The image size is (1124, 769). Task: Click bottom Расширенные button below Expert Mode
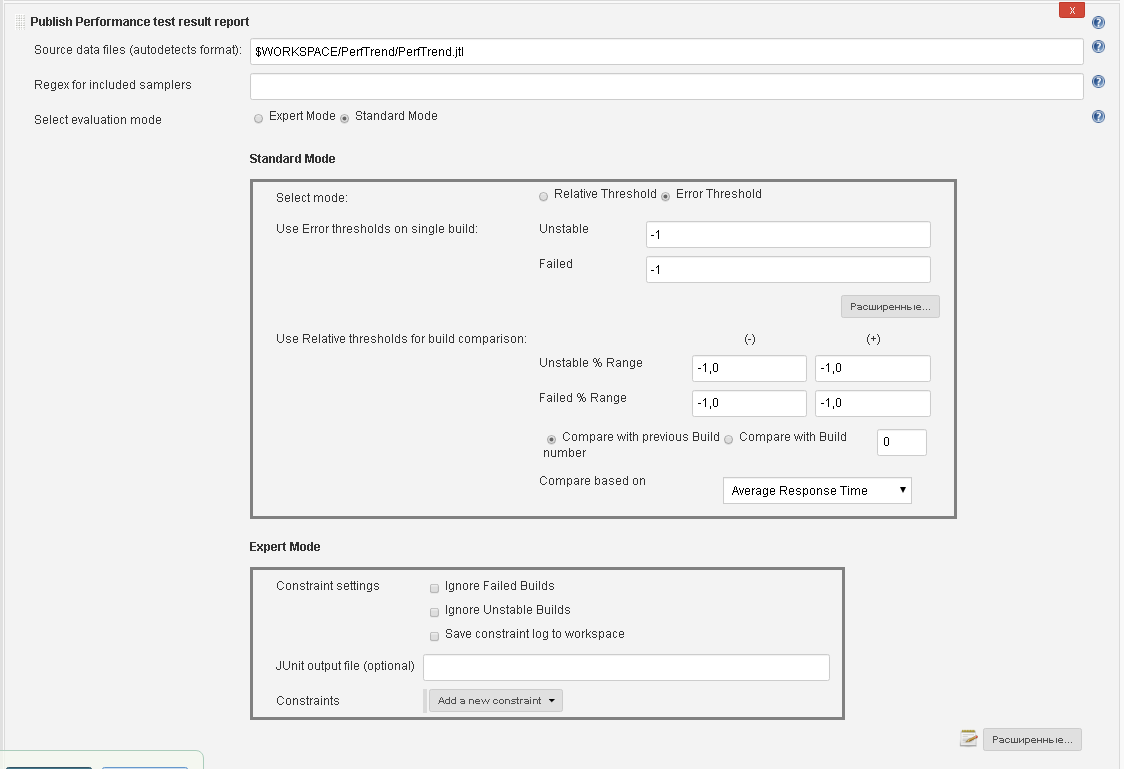point(1032,740)
